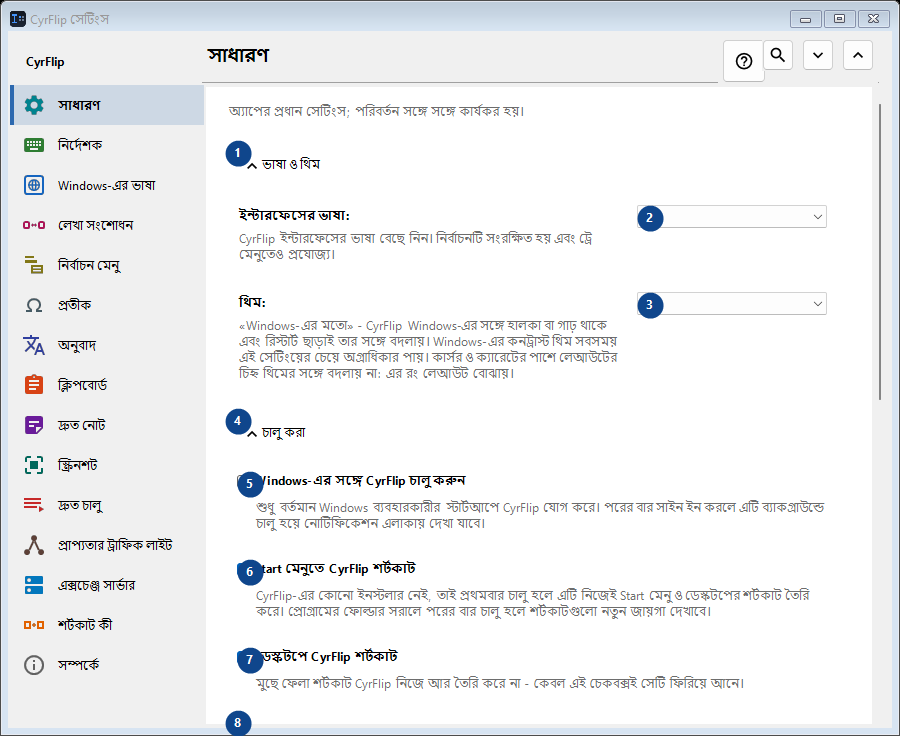This screenshot has width=900, height=736.
Task: Select the omega icon for প্রতীক
Action: pyautogui.click(x=34, y=305)
